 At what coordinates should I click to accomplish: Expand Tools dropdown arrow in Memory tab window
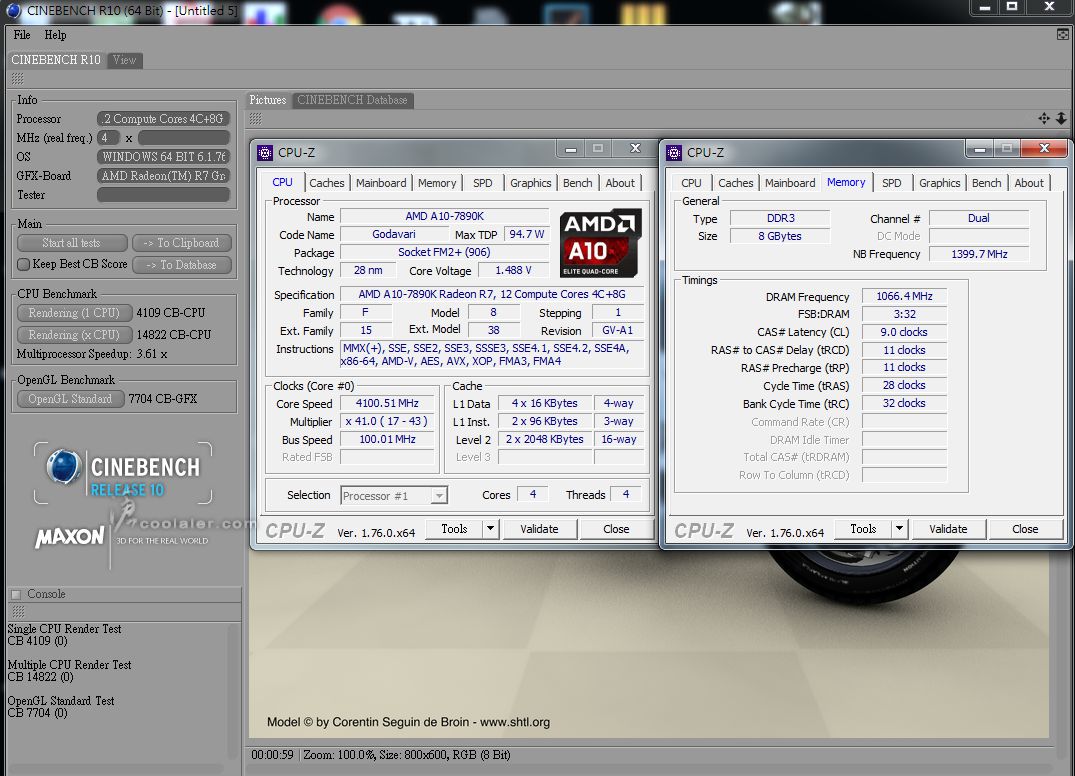point(899,529)
